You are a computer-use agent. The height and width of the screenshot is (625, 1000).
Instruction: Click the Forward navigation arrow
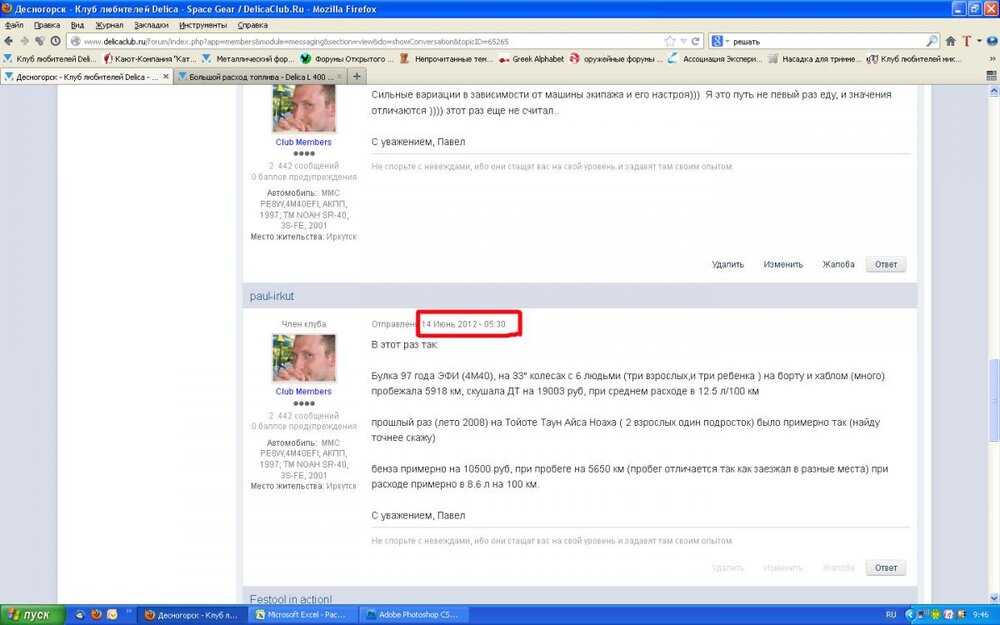click(x=24, y=41)
